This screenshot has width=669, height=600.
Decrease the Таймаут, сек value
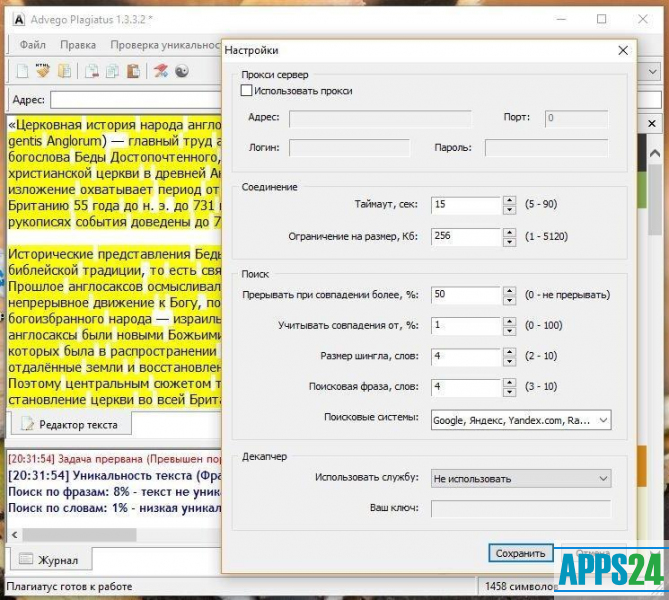tap(509, 210)
